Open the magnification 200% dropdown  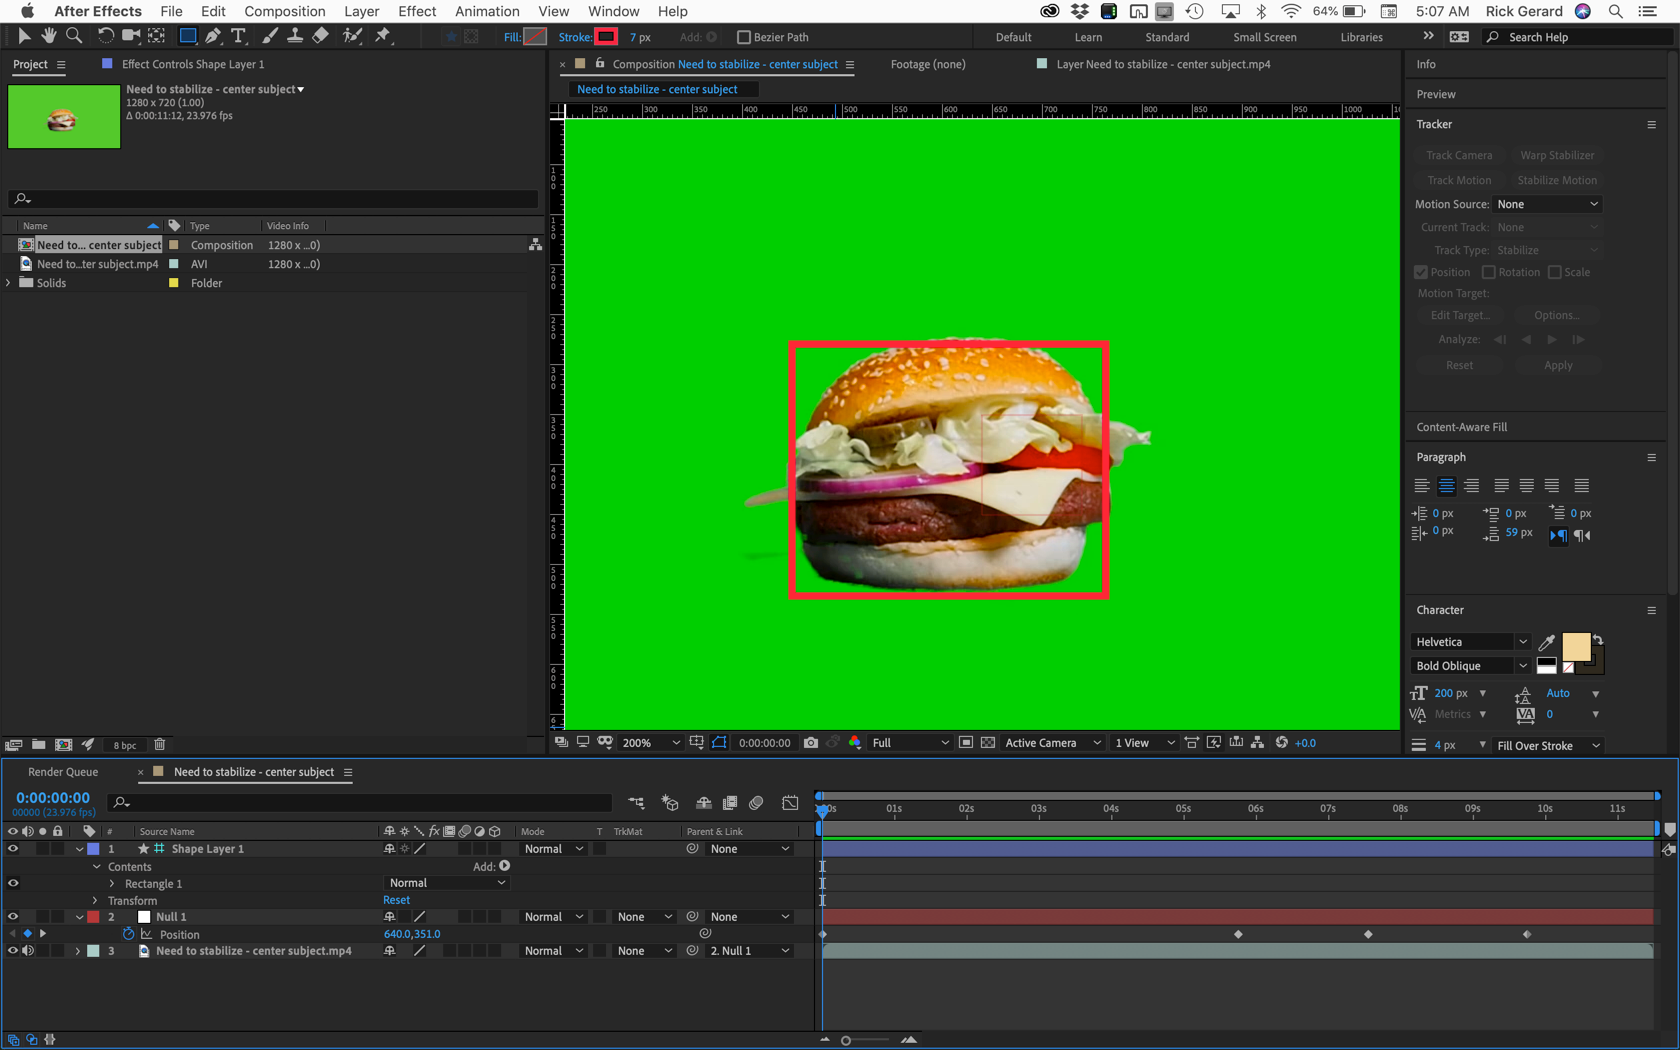[x=651, y=743]
